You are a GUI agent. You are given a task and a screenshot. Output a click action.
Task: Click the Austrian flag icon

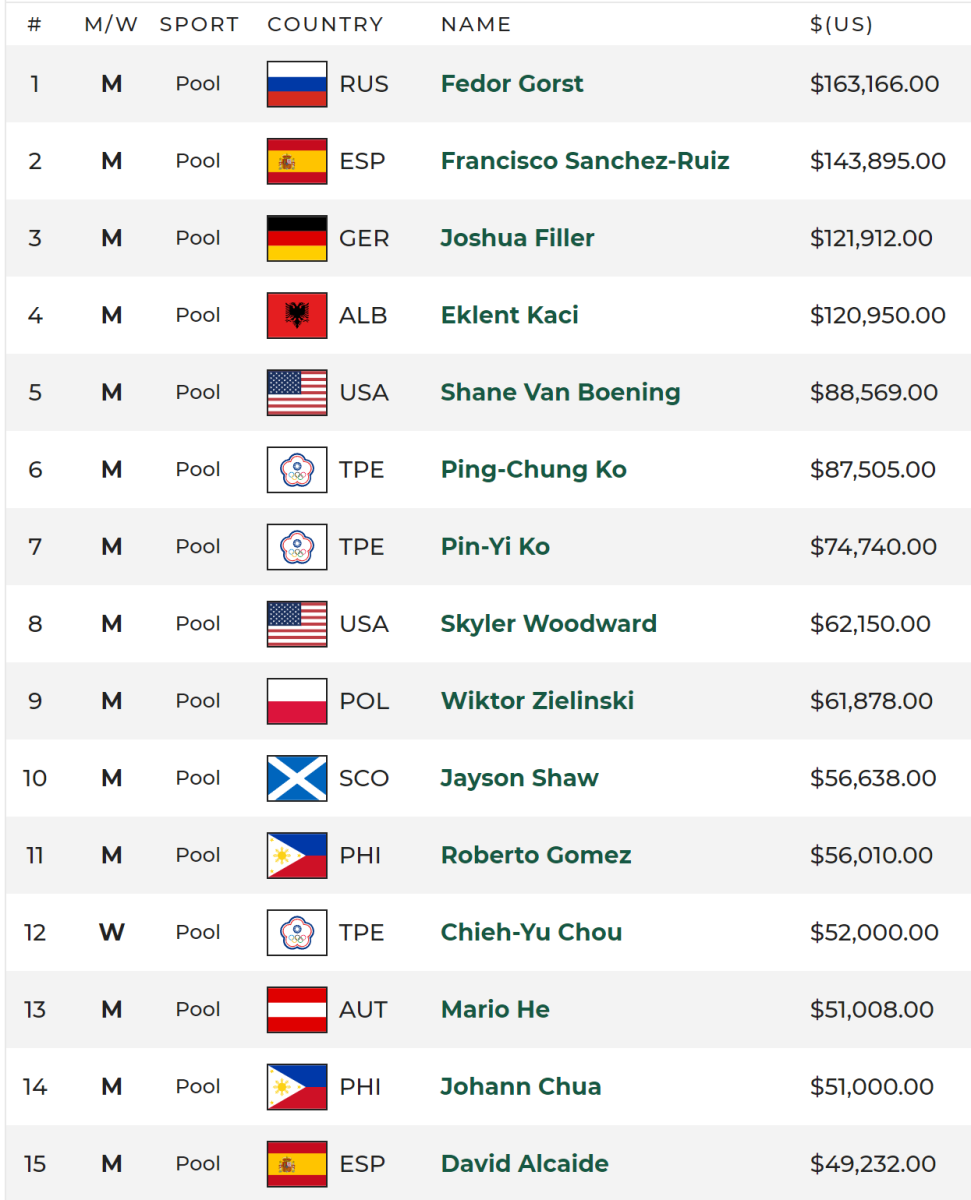click(x=297, y=1009)
